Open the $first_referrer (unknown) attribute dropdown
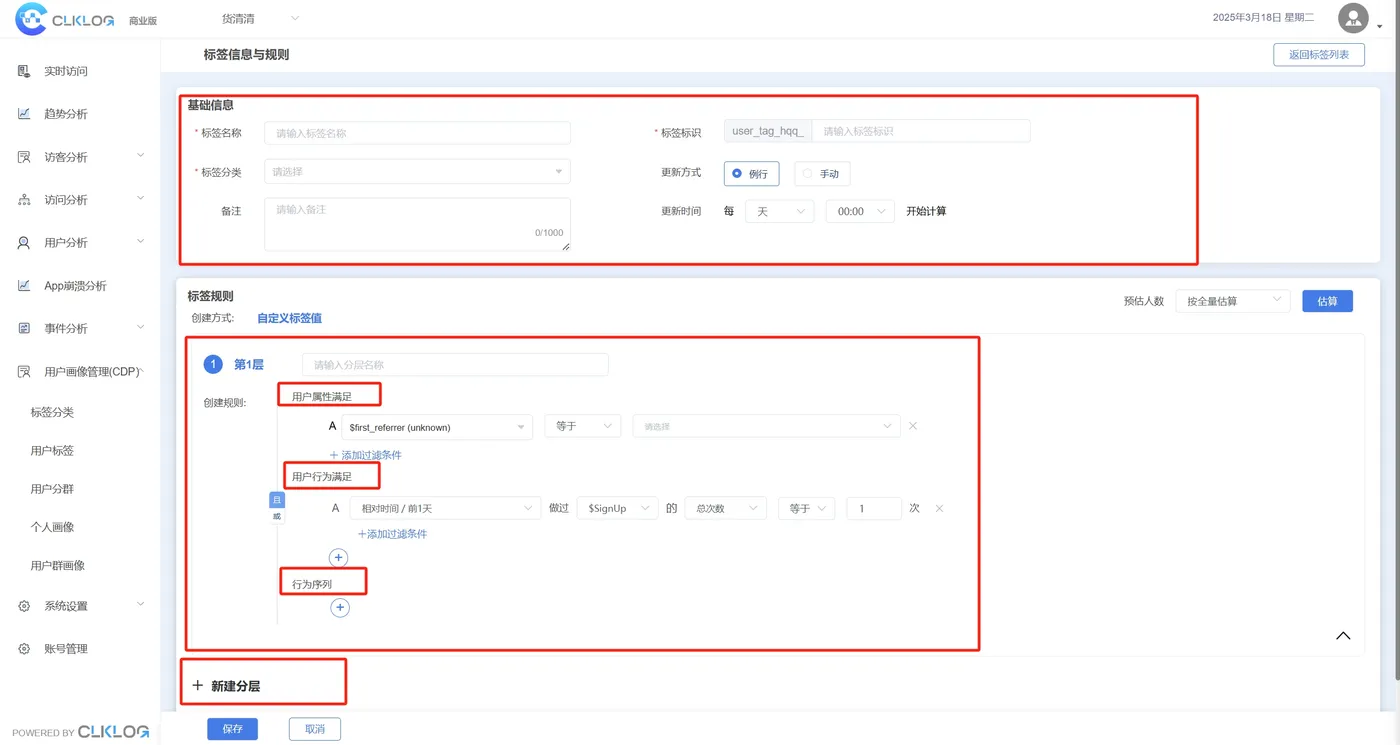Image resolution: width=1400 pixels, height=745 pixels. [x=436, y=427]
